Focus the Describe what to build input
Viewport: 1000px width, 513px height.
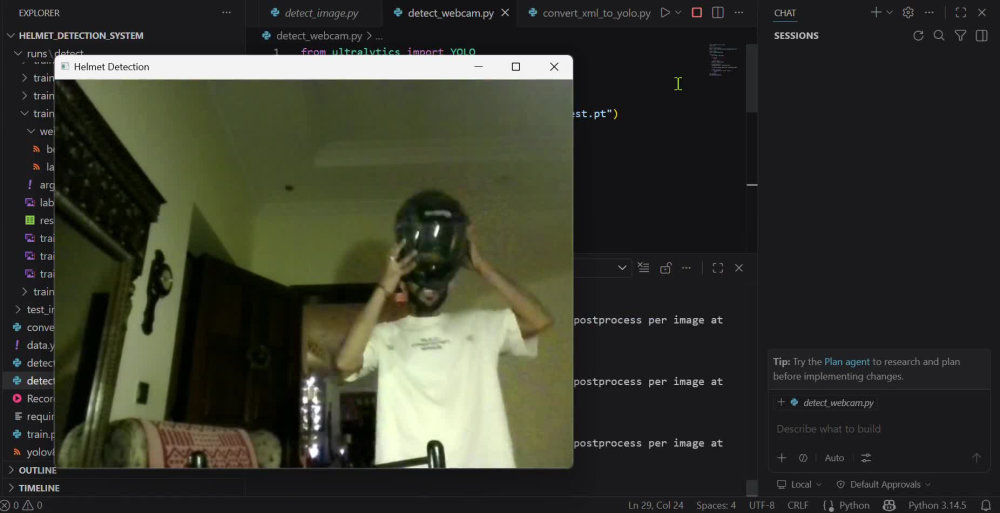click(879, 429)
